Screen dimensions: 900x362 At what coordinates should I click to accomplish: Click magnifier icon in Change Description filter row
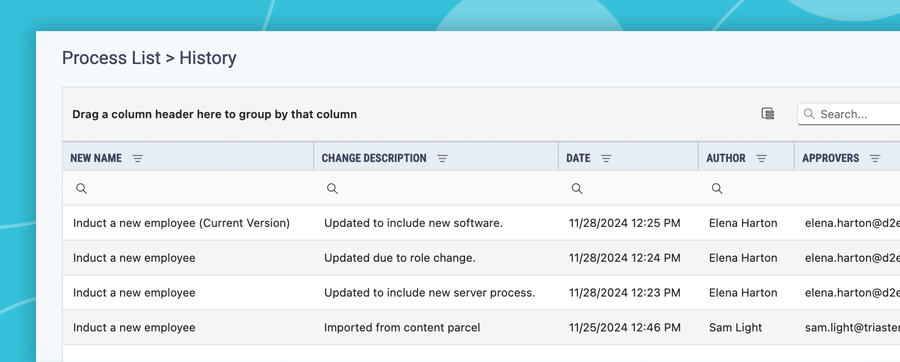coord(332,188)
